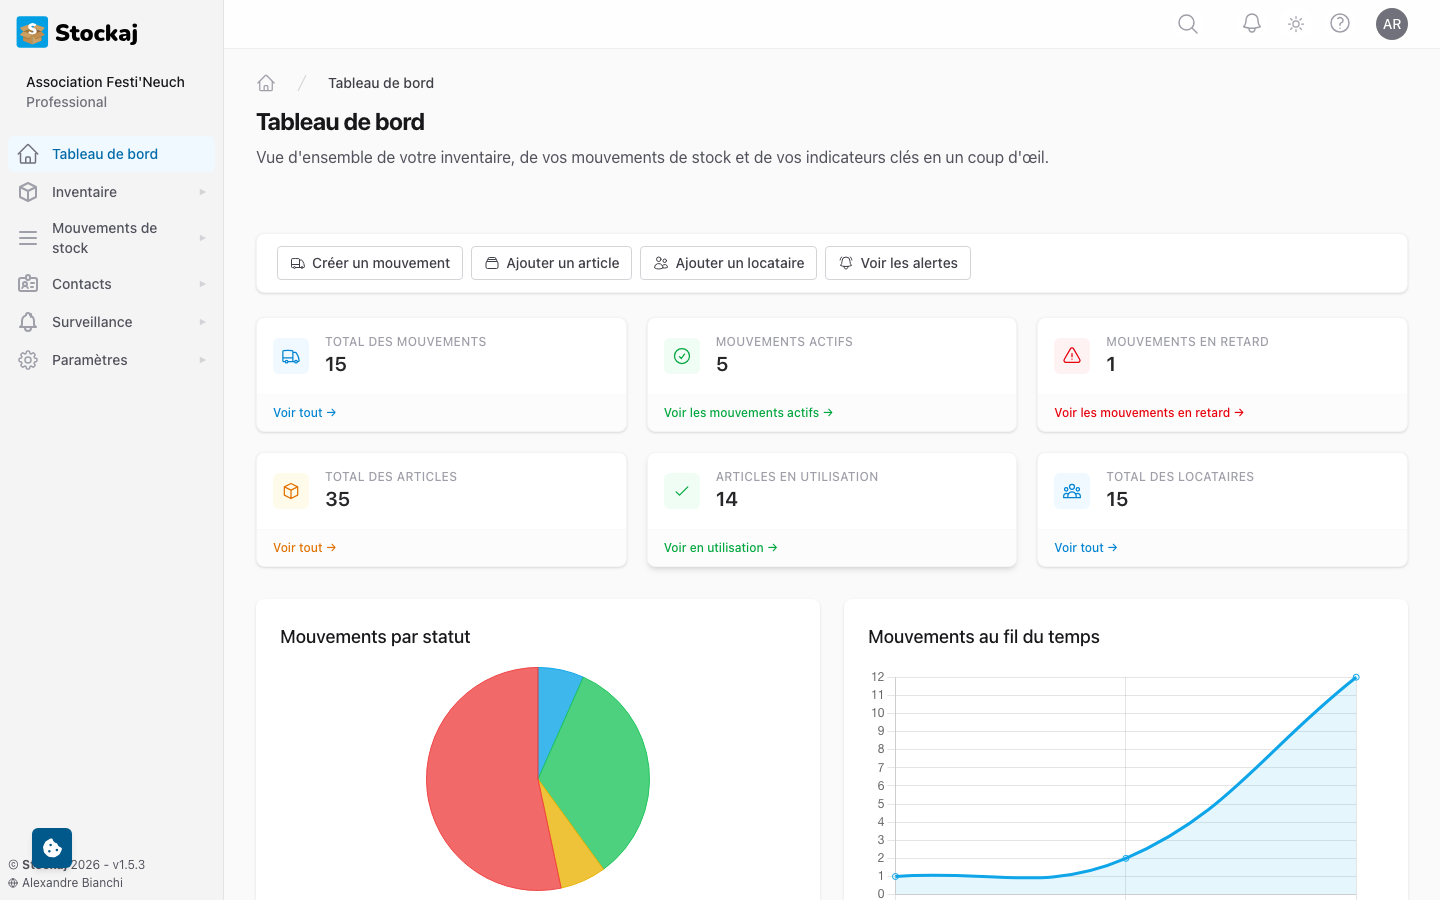The height and width of the screenshot is (900, 1440).
Task: Click the home breadcrumb icon
Action: tap(266, 83)
